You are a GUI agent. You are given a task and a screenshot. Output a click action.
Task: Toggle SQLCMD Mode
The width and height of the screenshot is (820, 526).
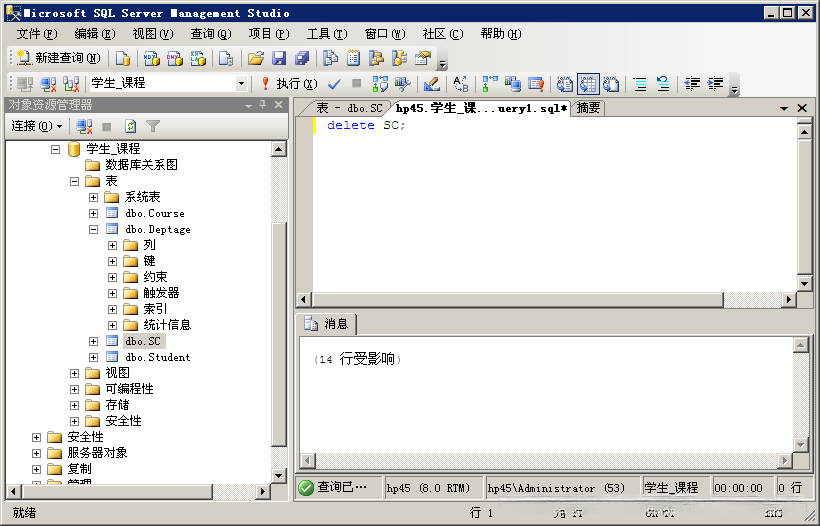point(536,84)
